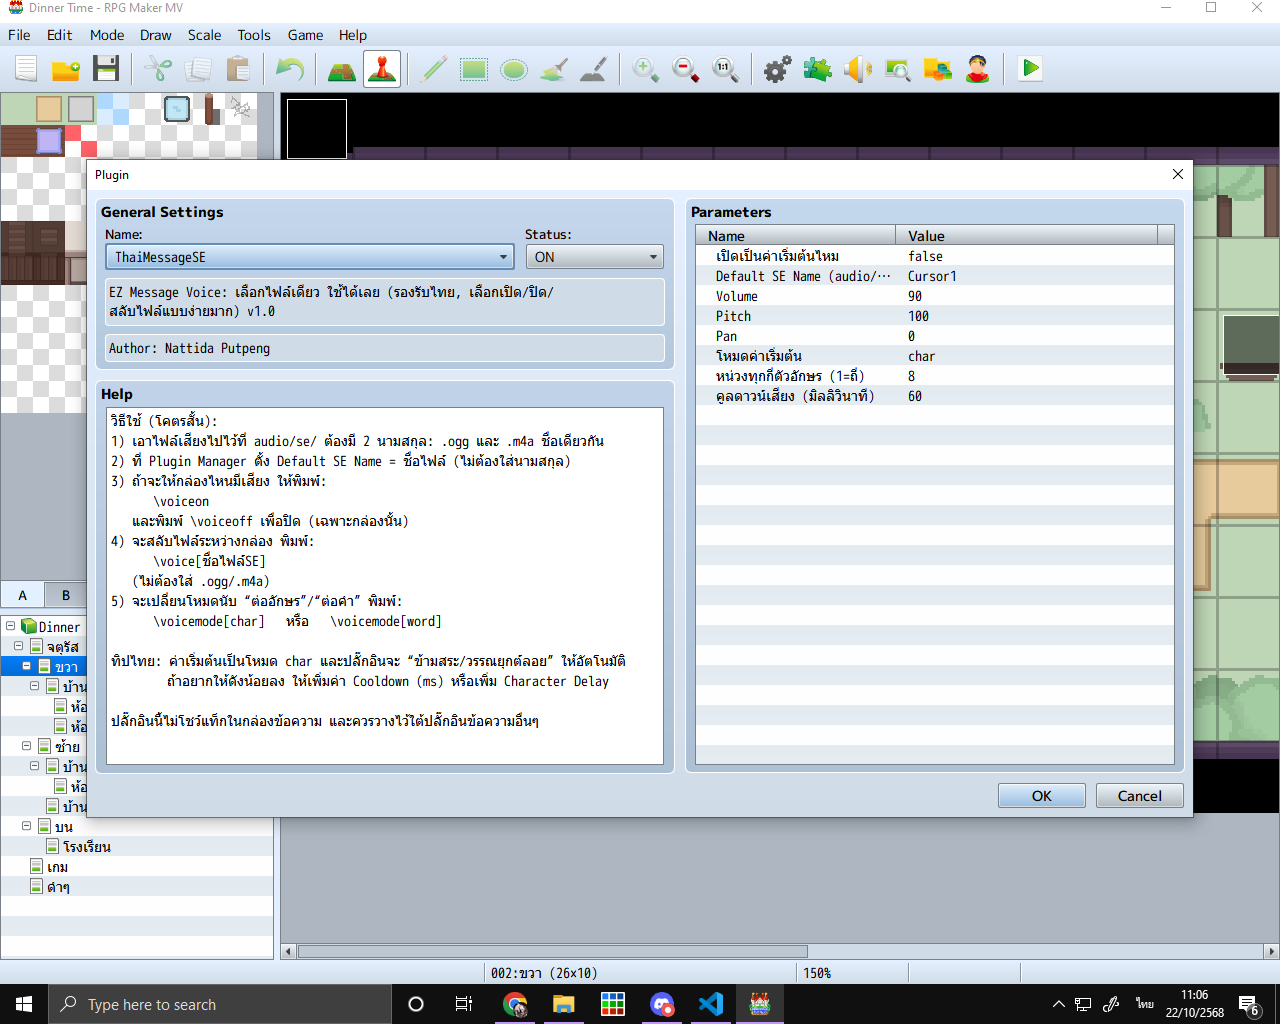Click the Help text box in Plugin dialog
1280x1024 pixels.
385,586
